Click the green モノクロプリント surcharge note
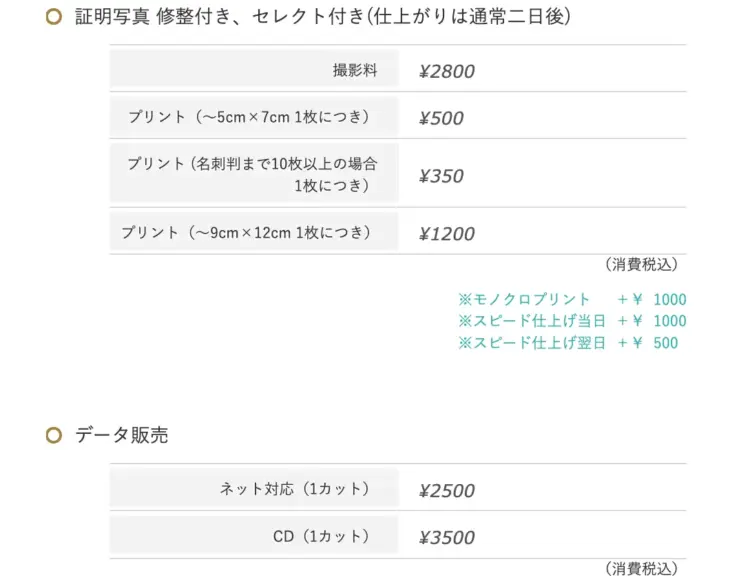The width and height of the screenshot is (750, 584). pos(572,299)
